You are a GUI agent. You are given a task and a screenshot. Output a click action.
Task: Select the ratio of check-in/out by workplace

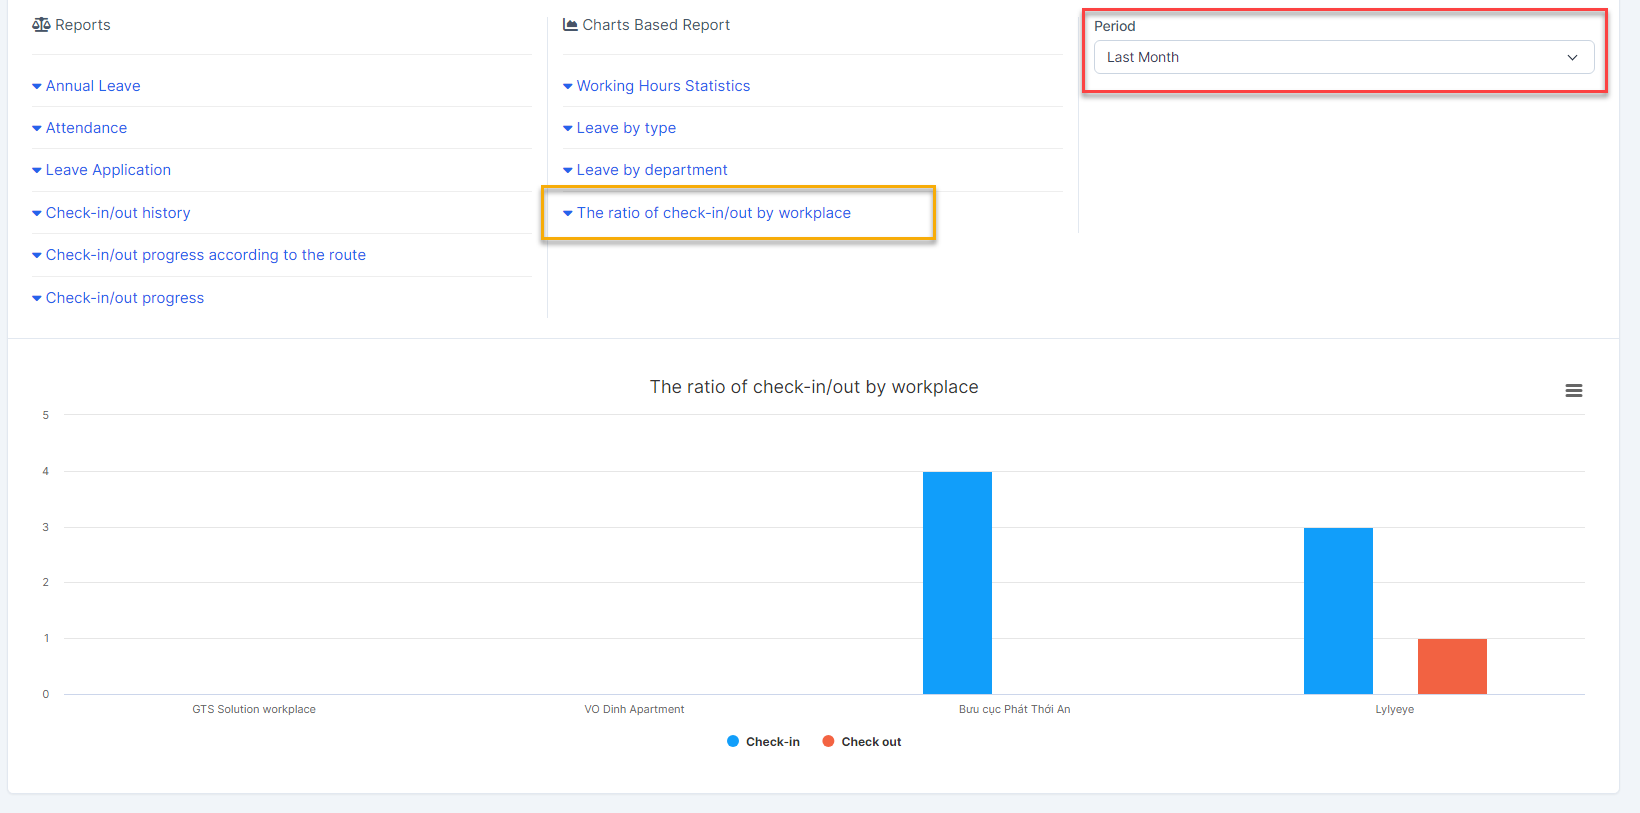click(713, 213)
